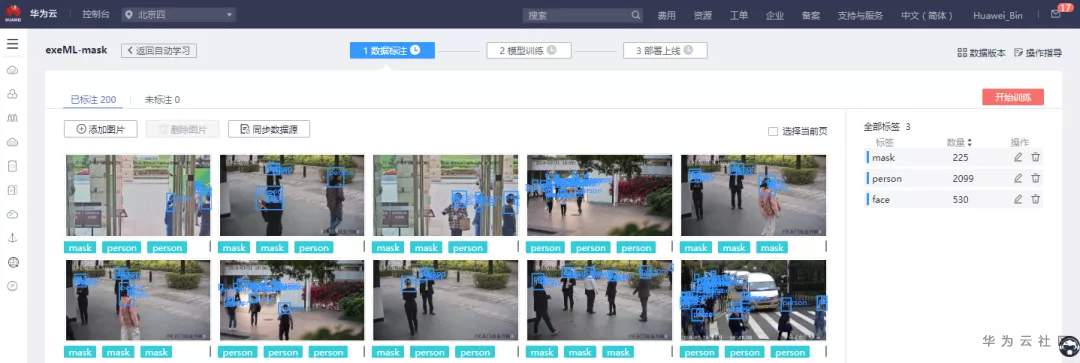Switch to 未标注 0 tab
1080x363 pixels.
tap(162, 100)
